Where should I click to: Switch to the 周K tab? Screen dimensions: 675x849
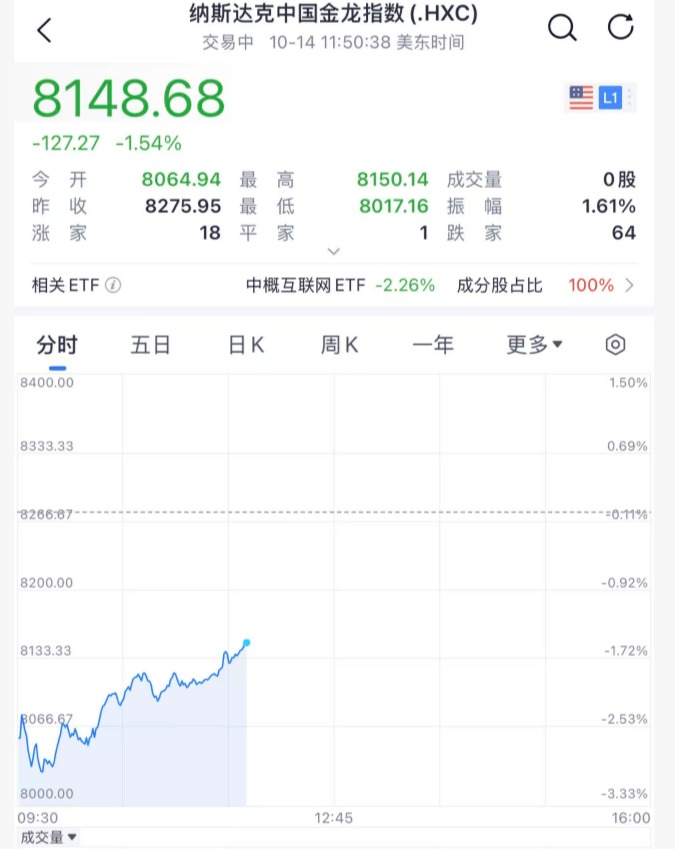point(340,345)
